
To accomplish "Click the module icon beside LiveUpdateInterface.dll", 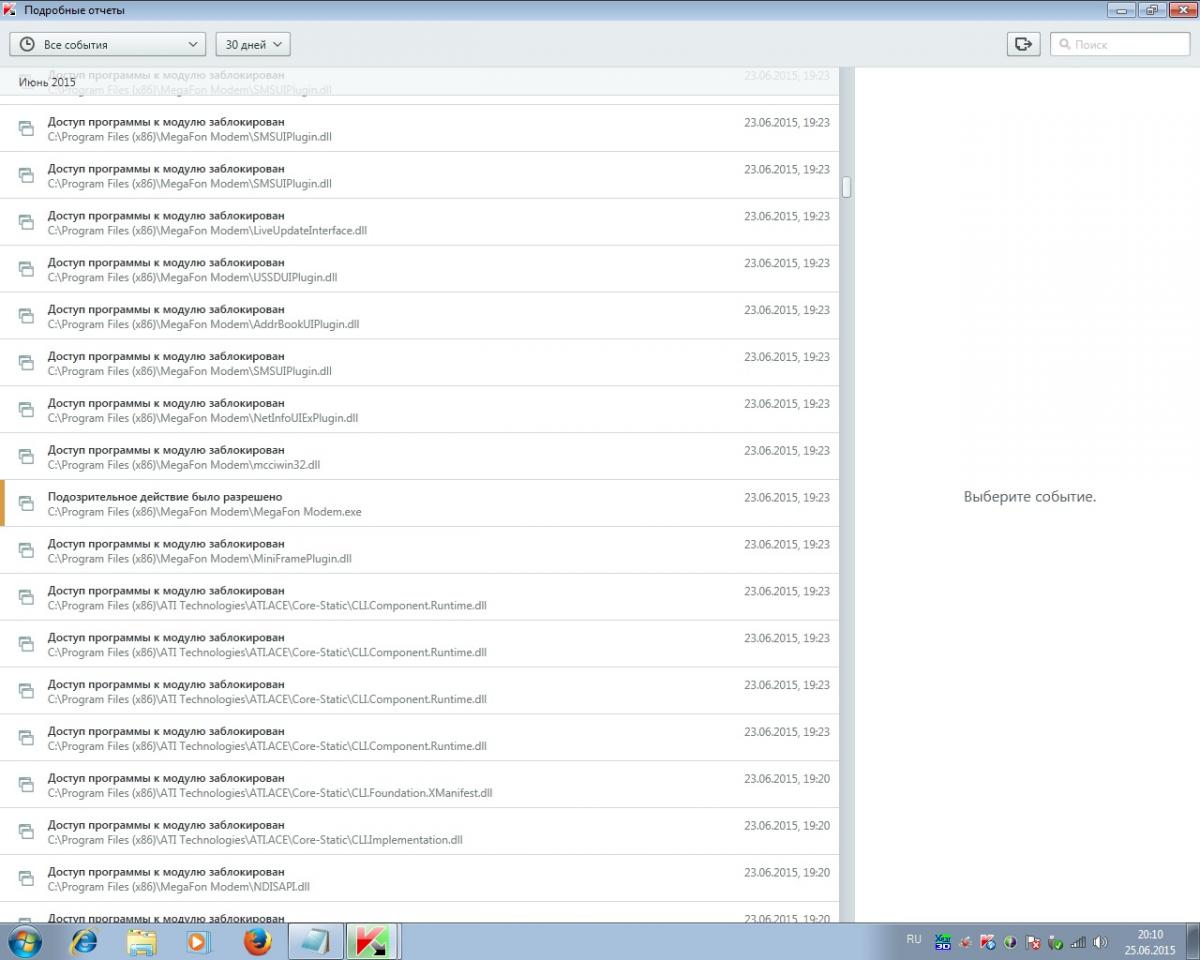I will [x=26, y=222].
